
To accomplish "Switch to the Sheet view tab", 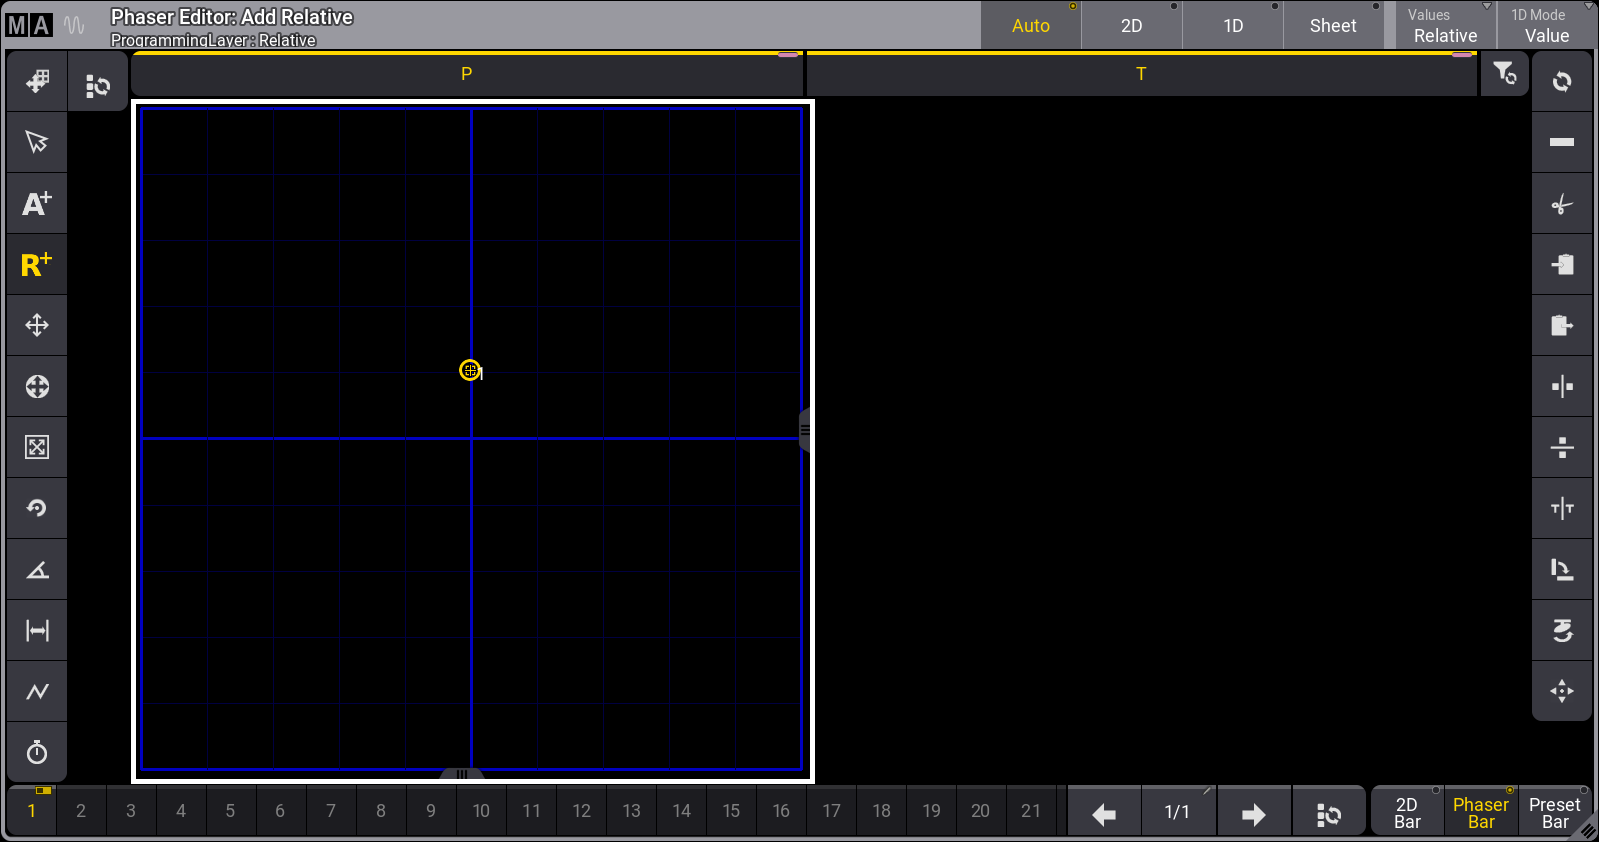I will [1333, 26].
